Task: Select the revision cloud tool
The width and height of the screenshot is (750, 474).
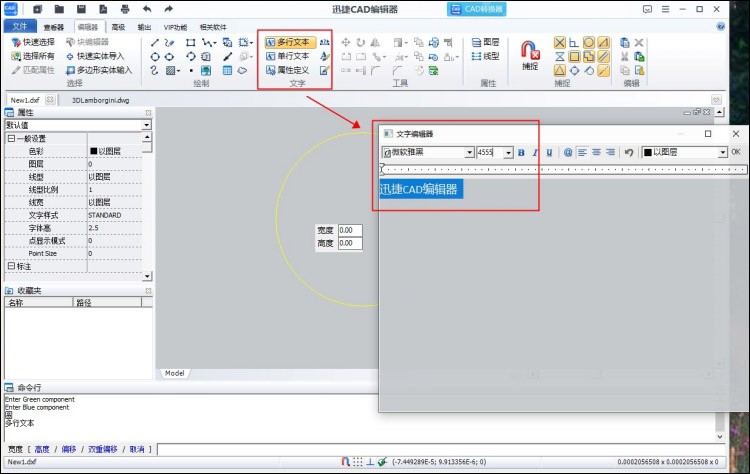Action: point(243,71)
